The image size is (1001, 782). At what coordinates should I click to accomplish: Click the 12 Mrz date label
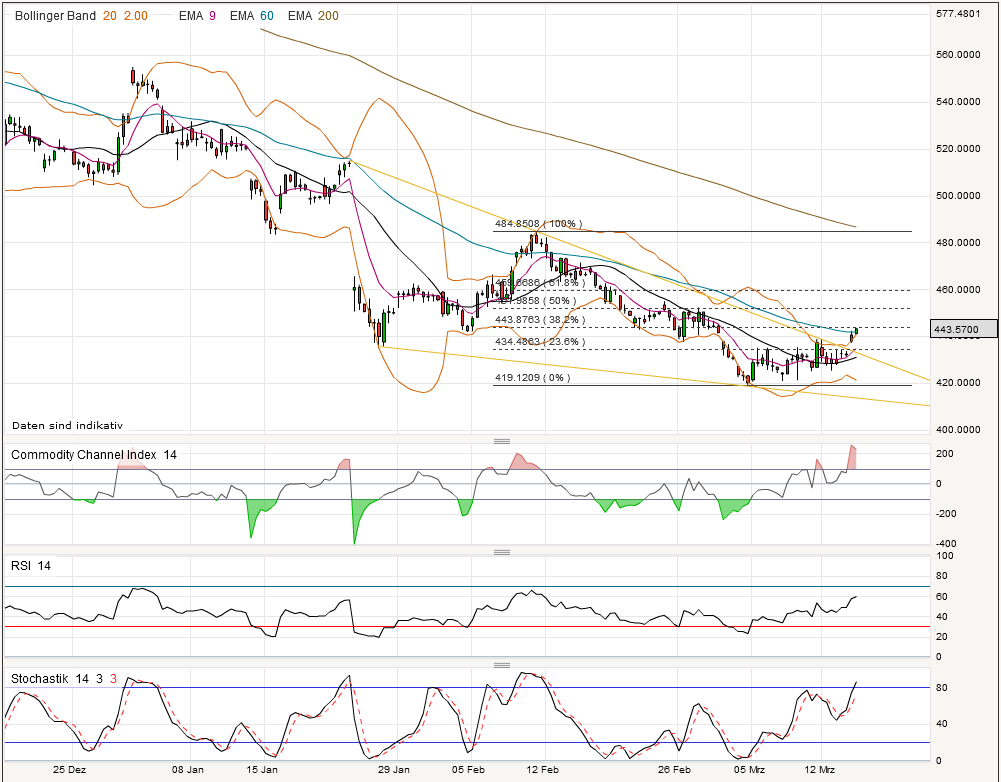820,769
